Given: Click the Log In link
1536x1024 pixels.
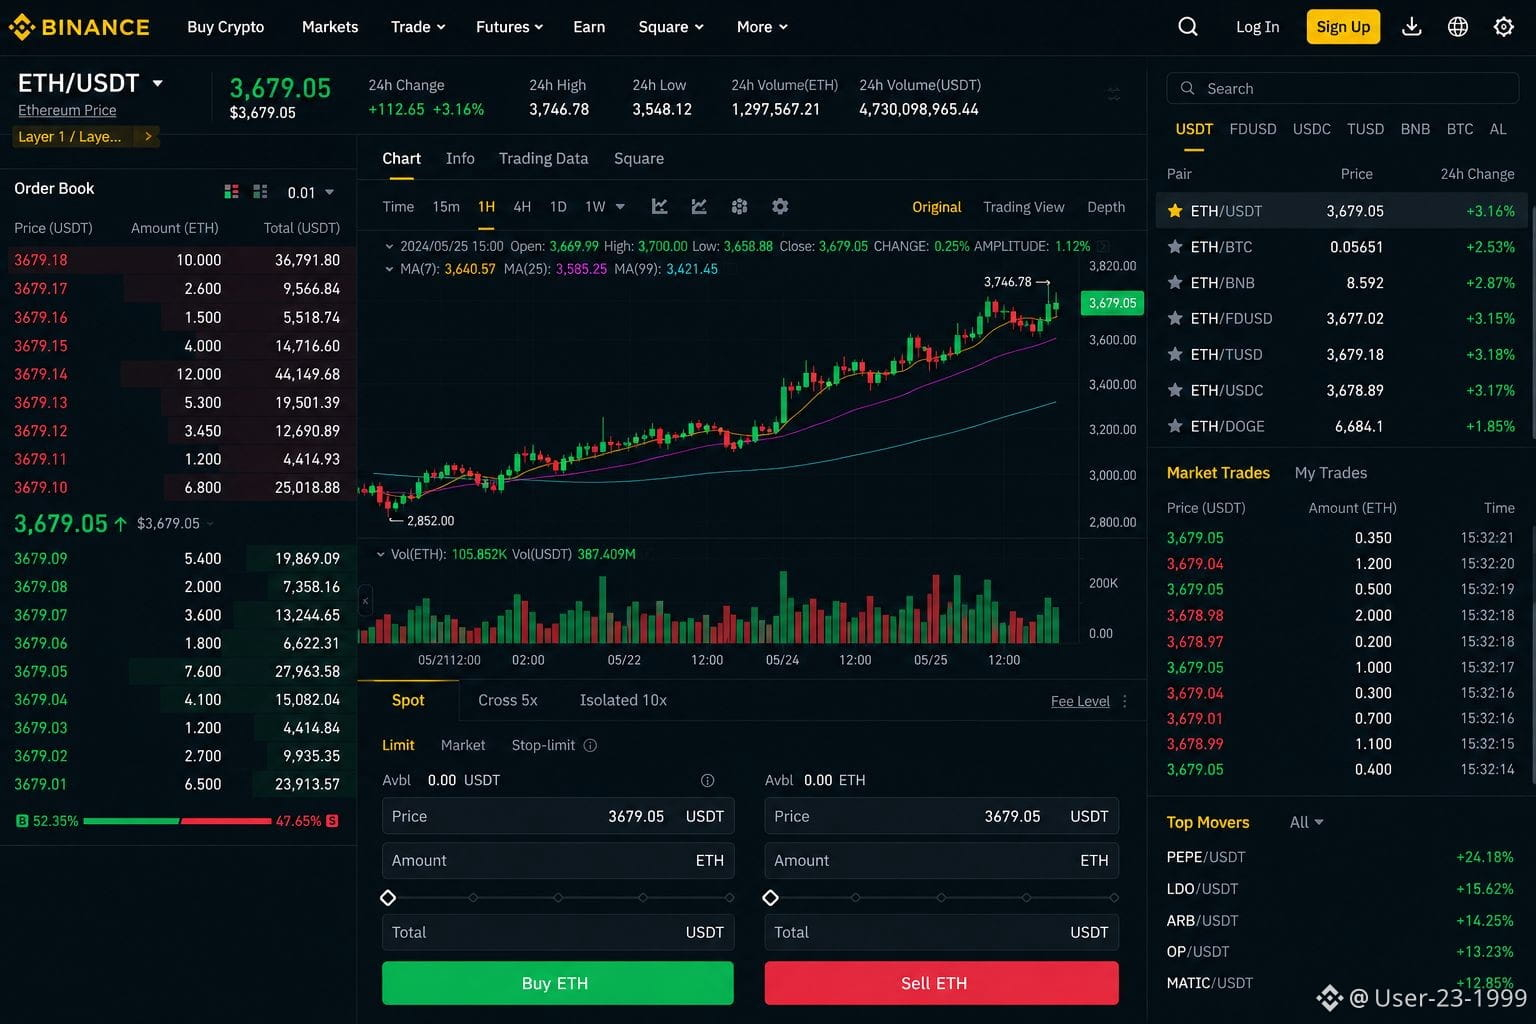Looking at the screenshot, I should click(1257, 27).
